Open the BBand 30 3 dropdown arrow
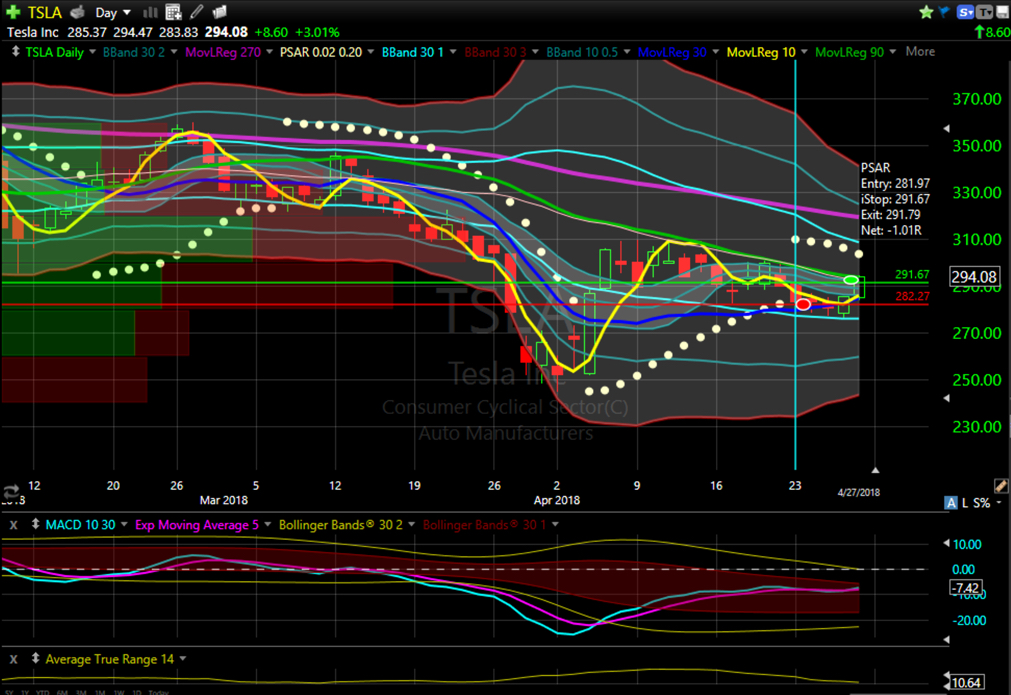This screenshot has height=695, width=1011. 535,52
